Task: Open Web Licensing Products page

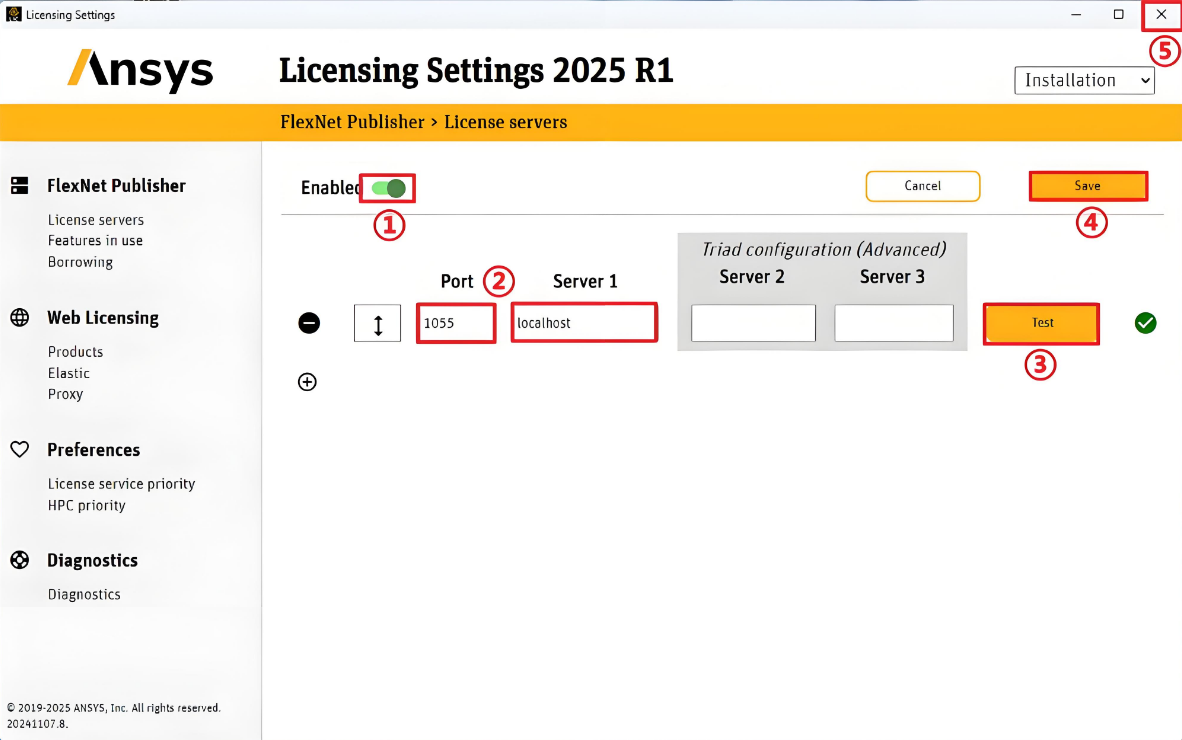Action: point(75,352)
